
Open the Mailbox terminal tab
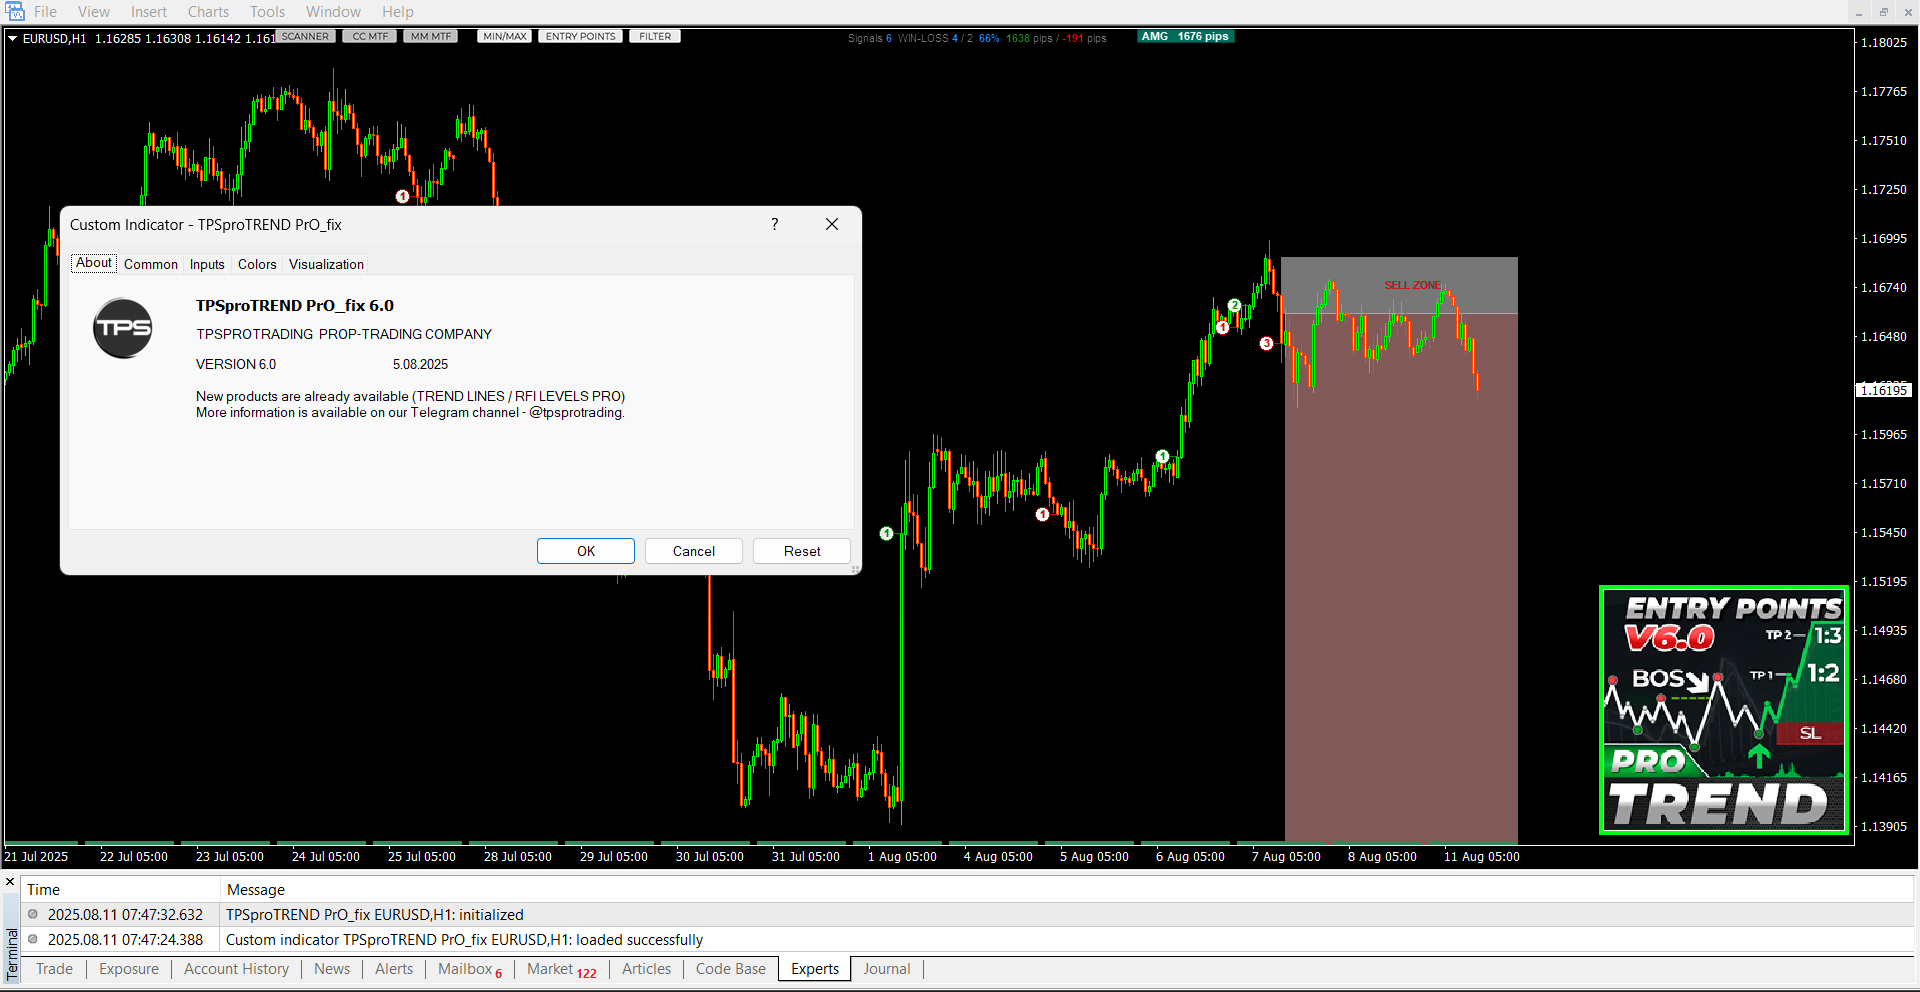[470, 969]
